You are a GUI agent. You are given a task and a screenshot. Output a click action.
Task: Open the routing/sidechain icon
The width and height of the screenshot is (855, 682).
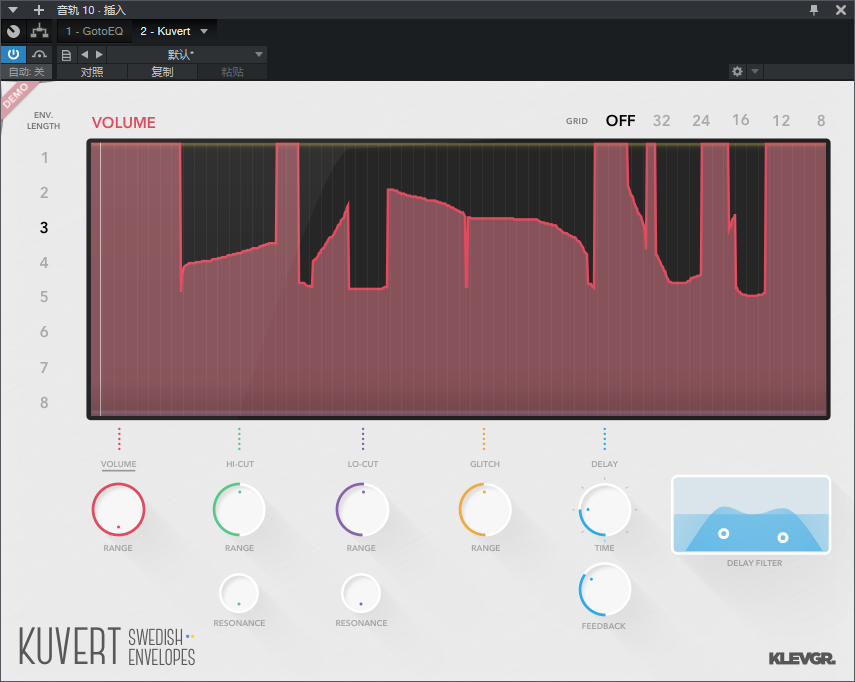[x=39, y=31]
